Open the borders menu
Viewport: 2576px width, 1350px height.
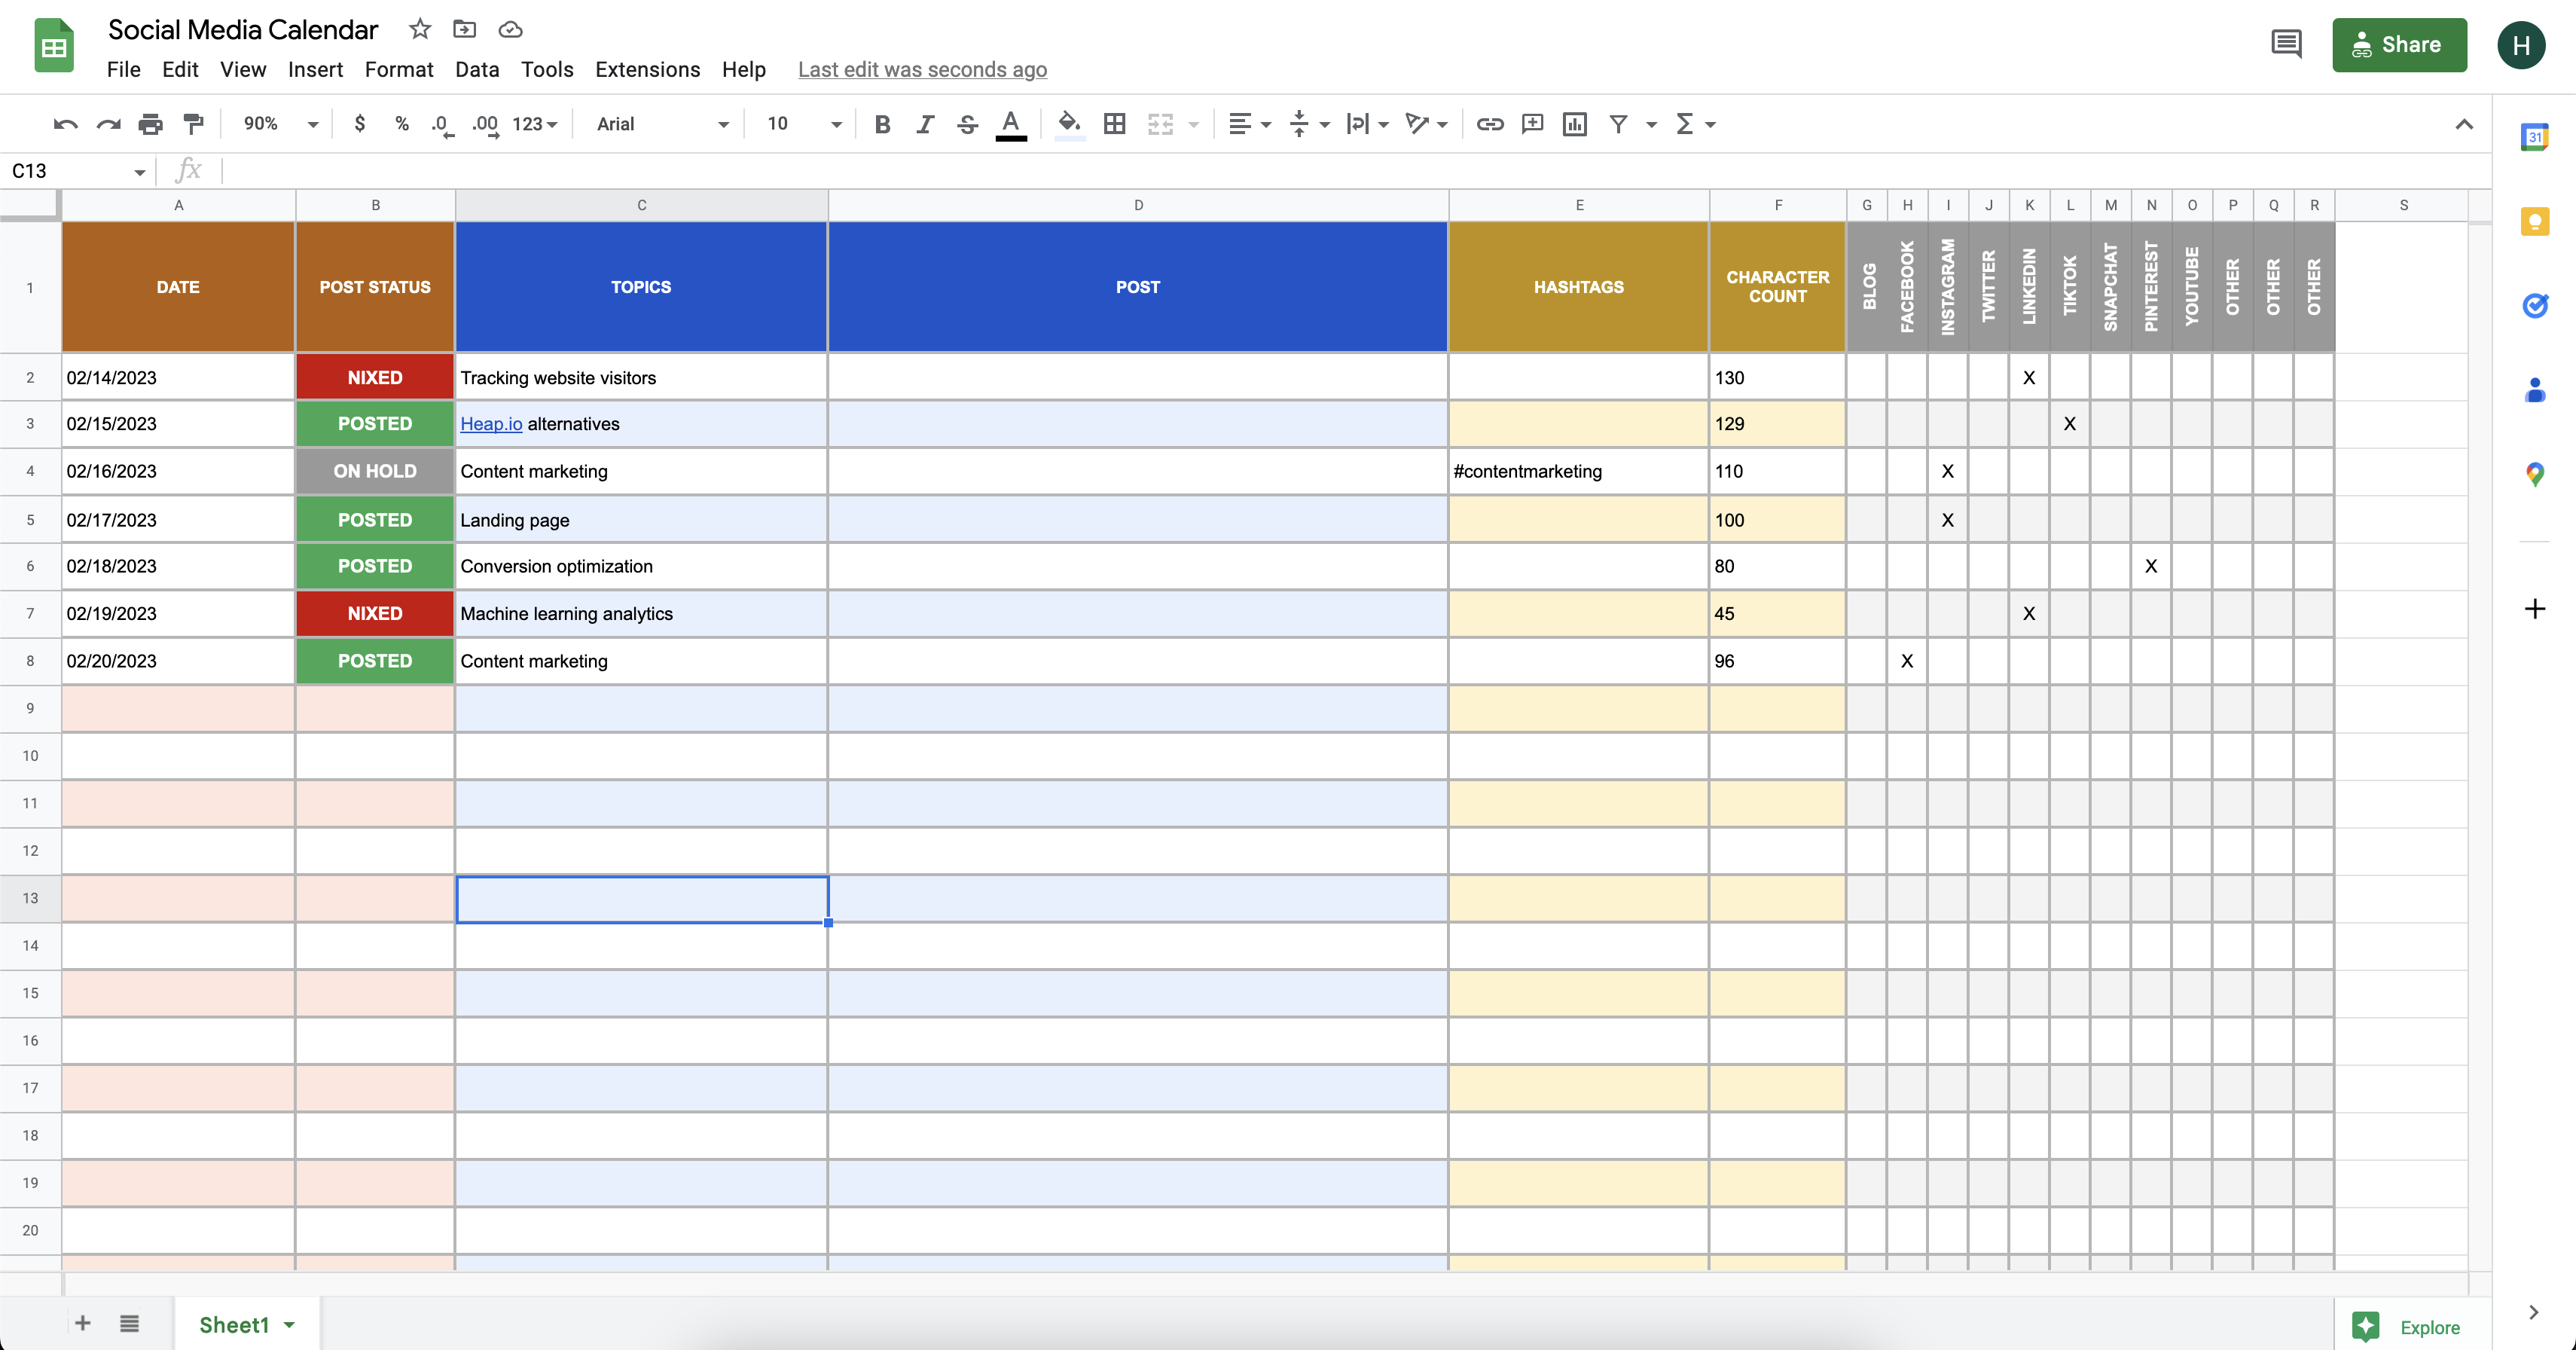1114,124
